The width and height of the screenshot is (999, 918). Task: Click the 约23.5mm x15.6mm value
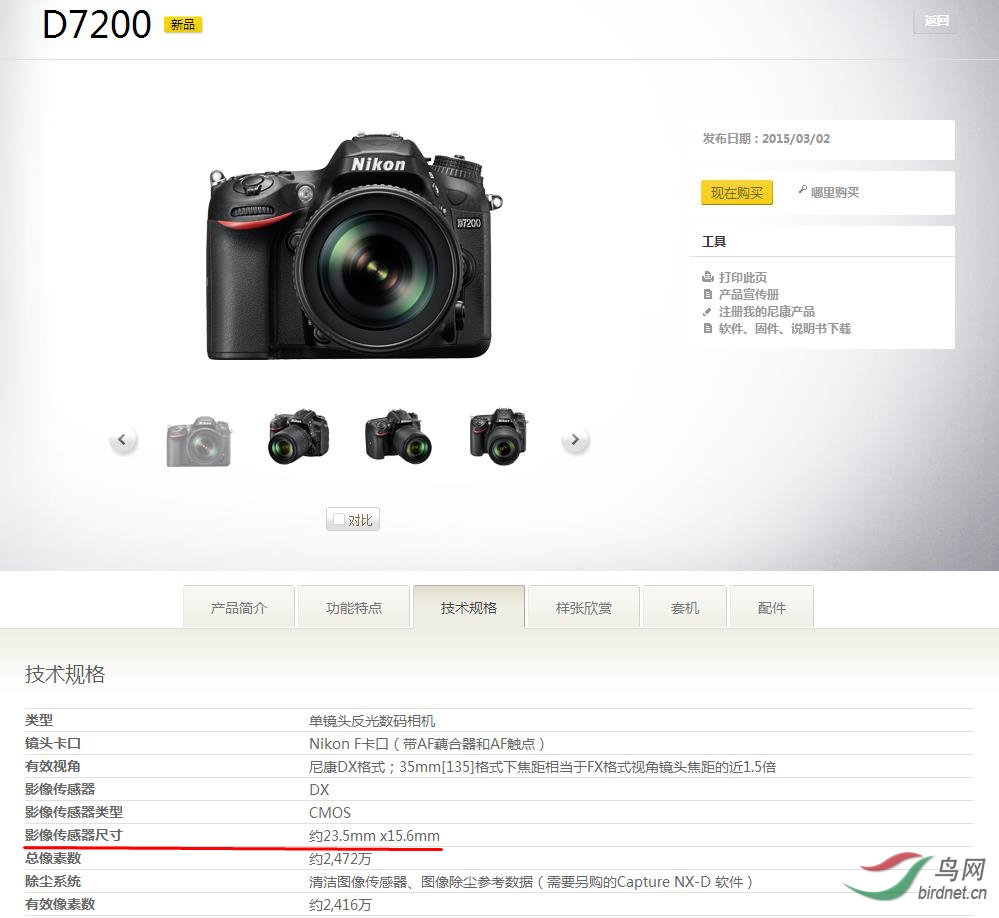click(375, 835)
